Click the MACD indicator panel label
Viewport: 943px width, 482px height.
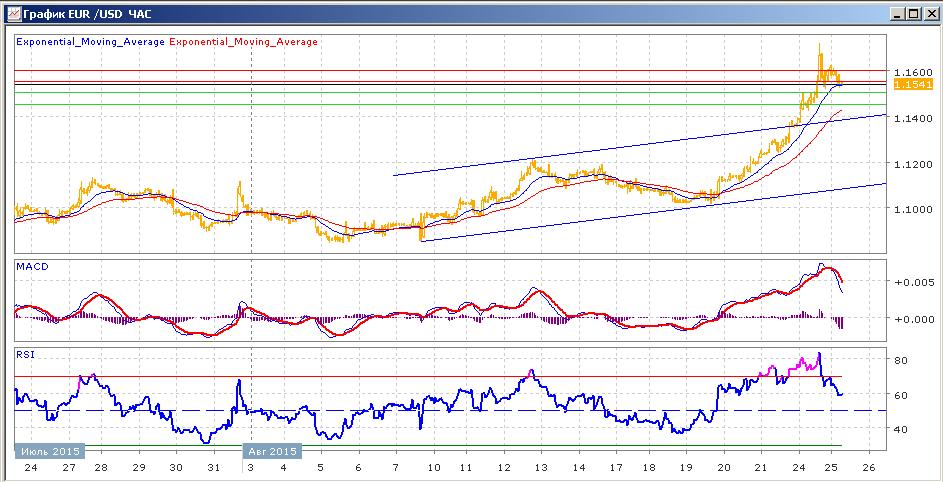[32, 266]
